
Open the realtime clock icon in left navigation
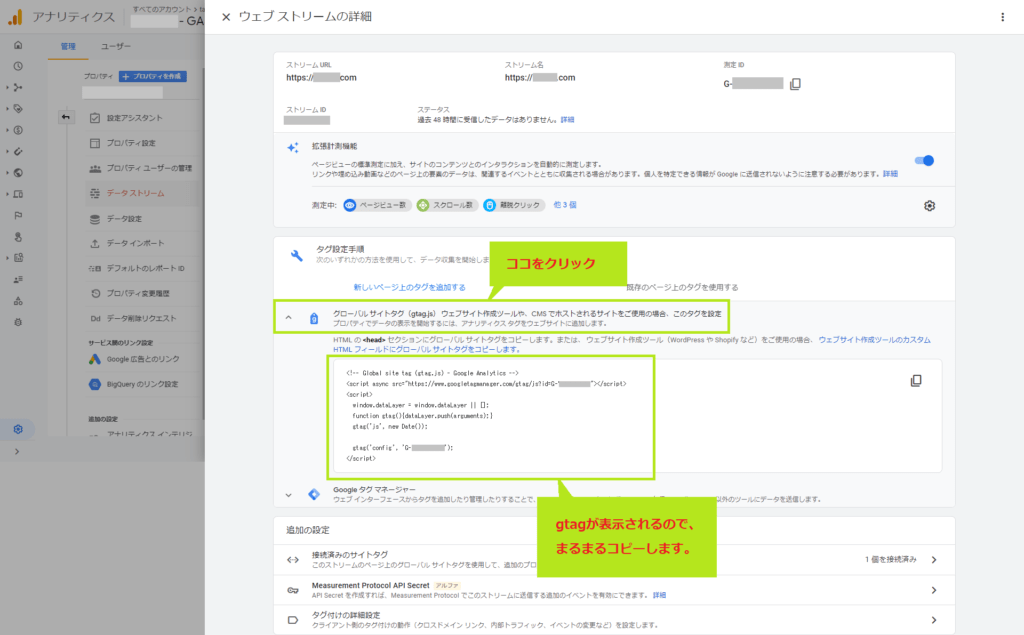(18, 66)
